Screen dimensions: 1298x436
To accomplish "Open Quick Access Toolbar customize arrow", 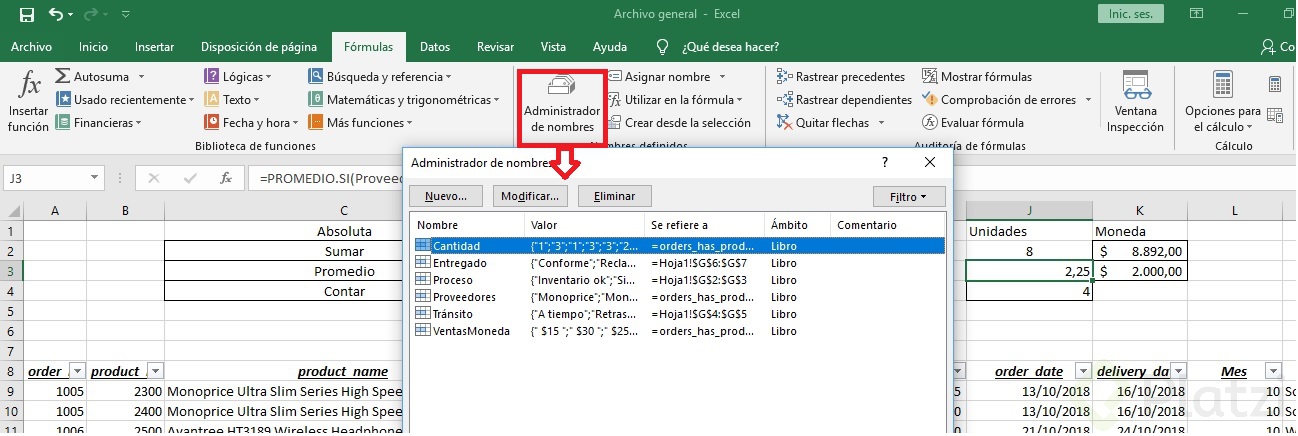I will (x=124, y=15).
